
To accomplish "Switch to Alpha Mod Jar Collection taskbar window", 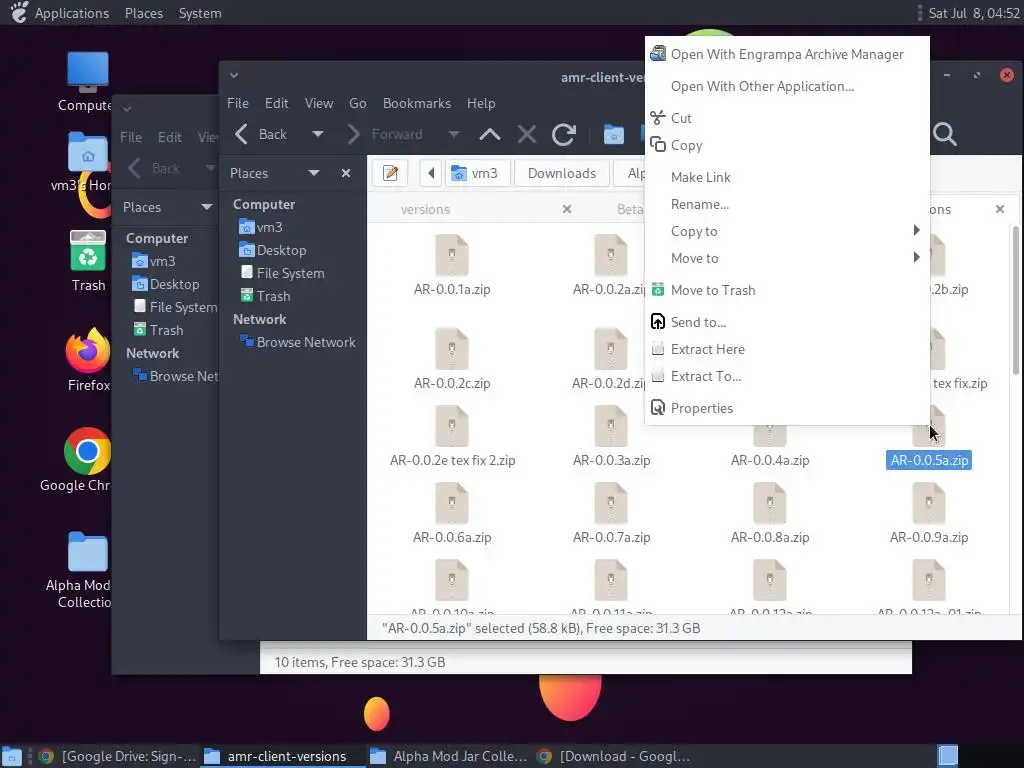I will click(x=448, y=756).
